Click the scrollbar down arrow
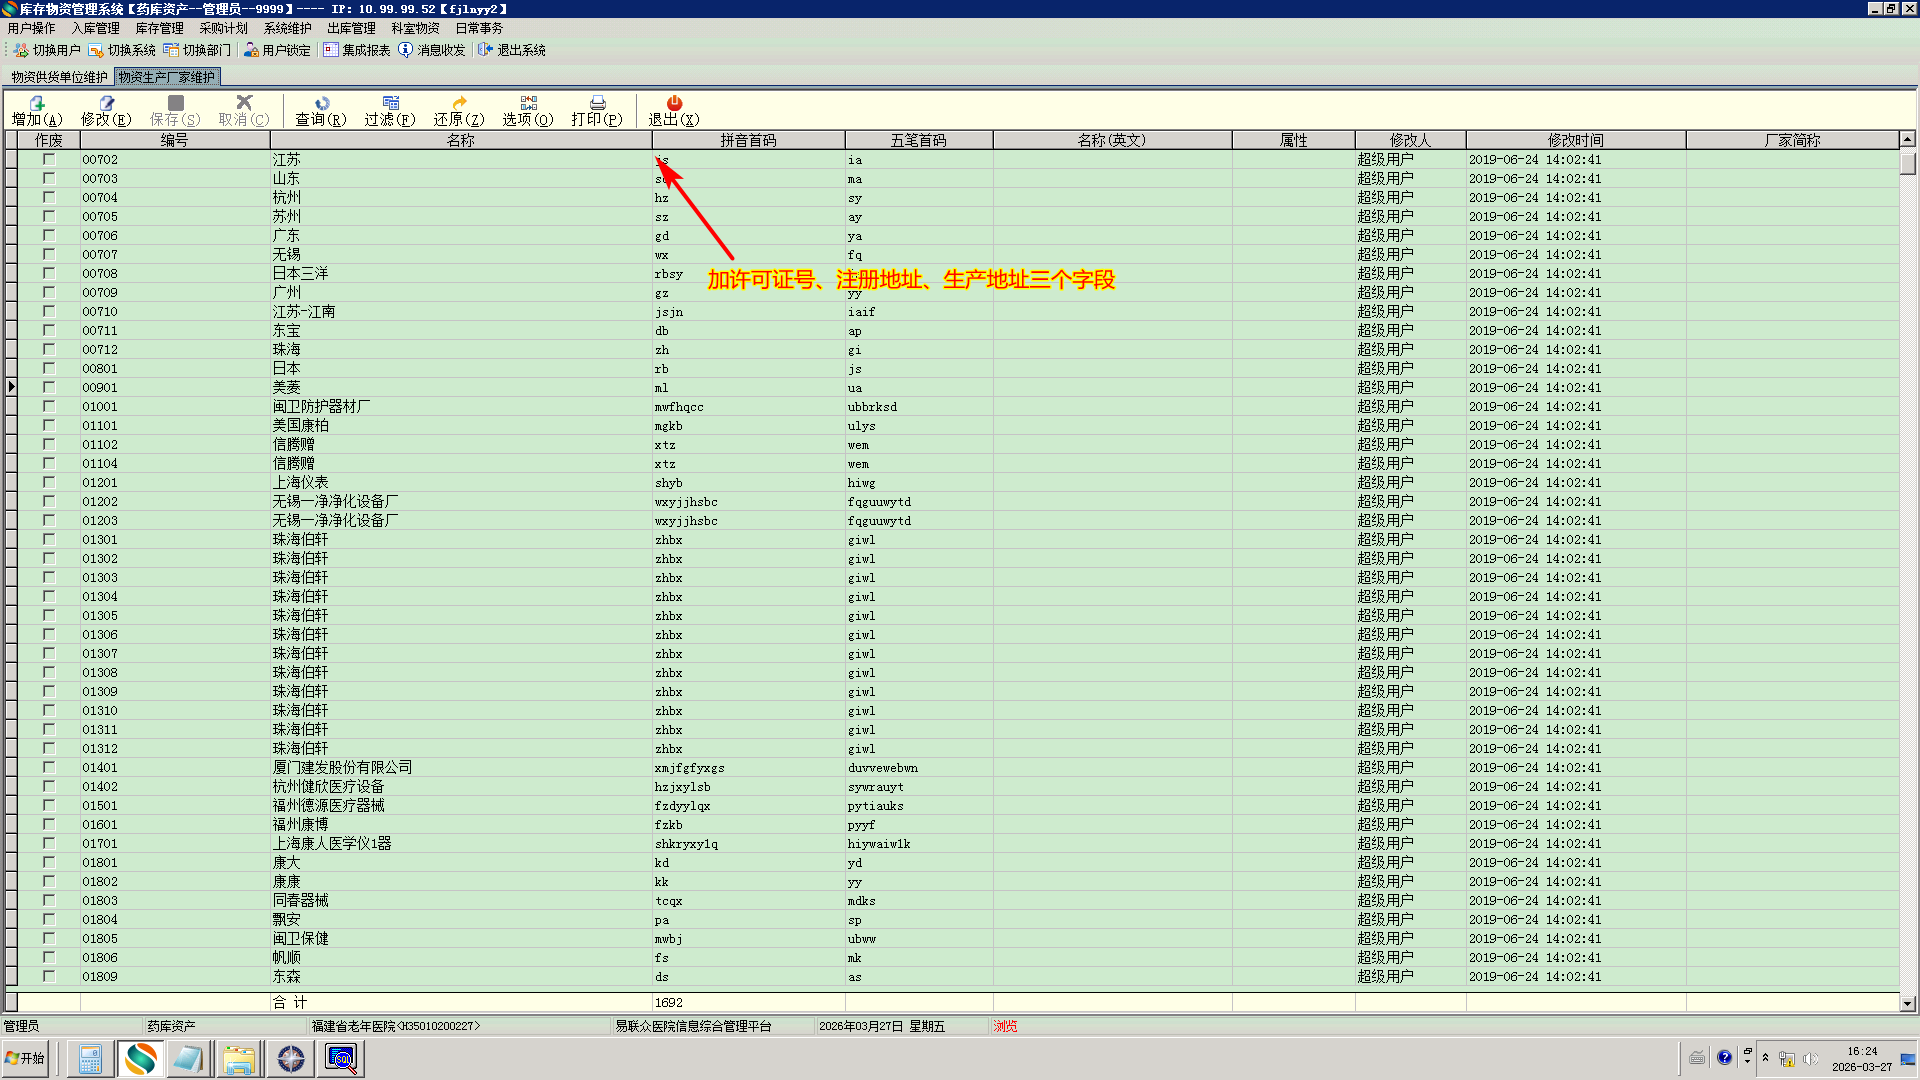 (1907, 1003)
